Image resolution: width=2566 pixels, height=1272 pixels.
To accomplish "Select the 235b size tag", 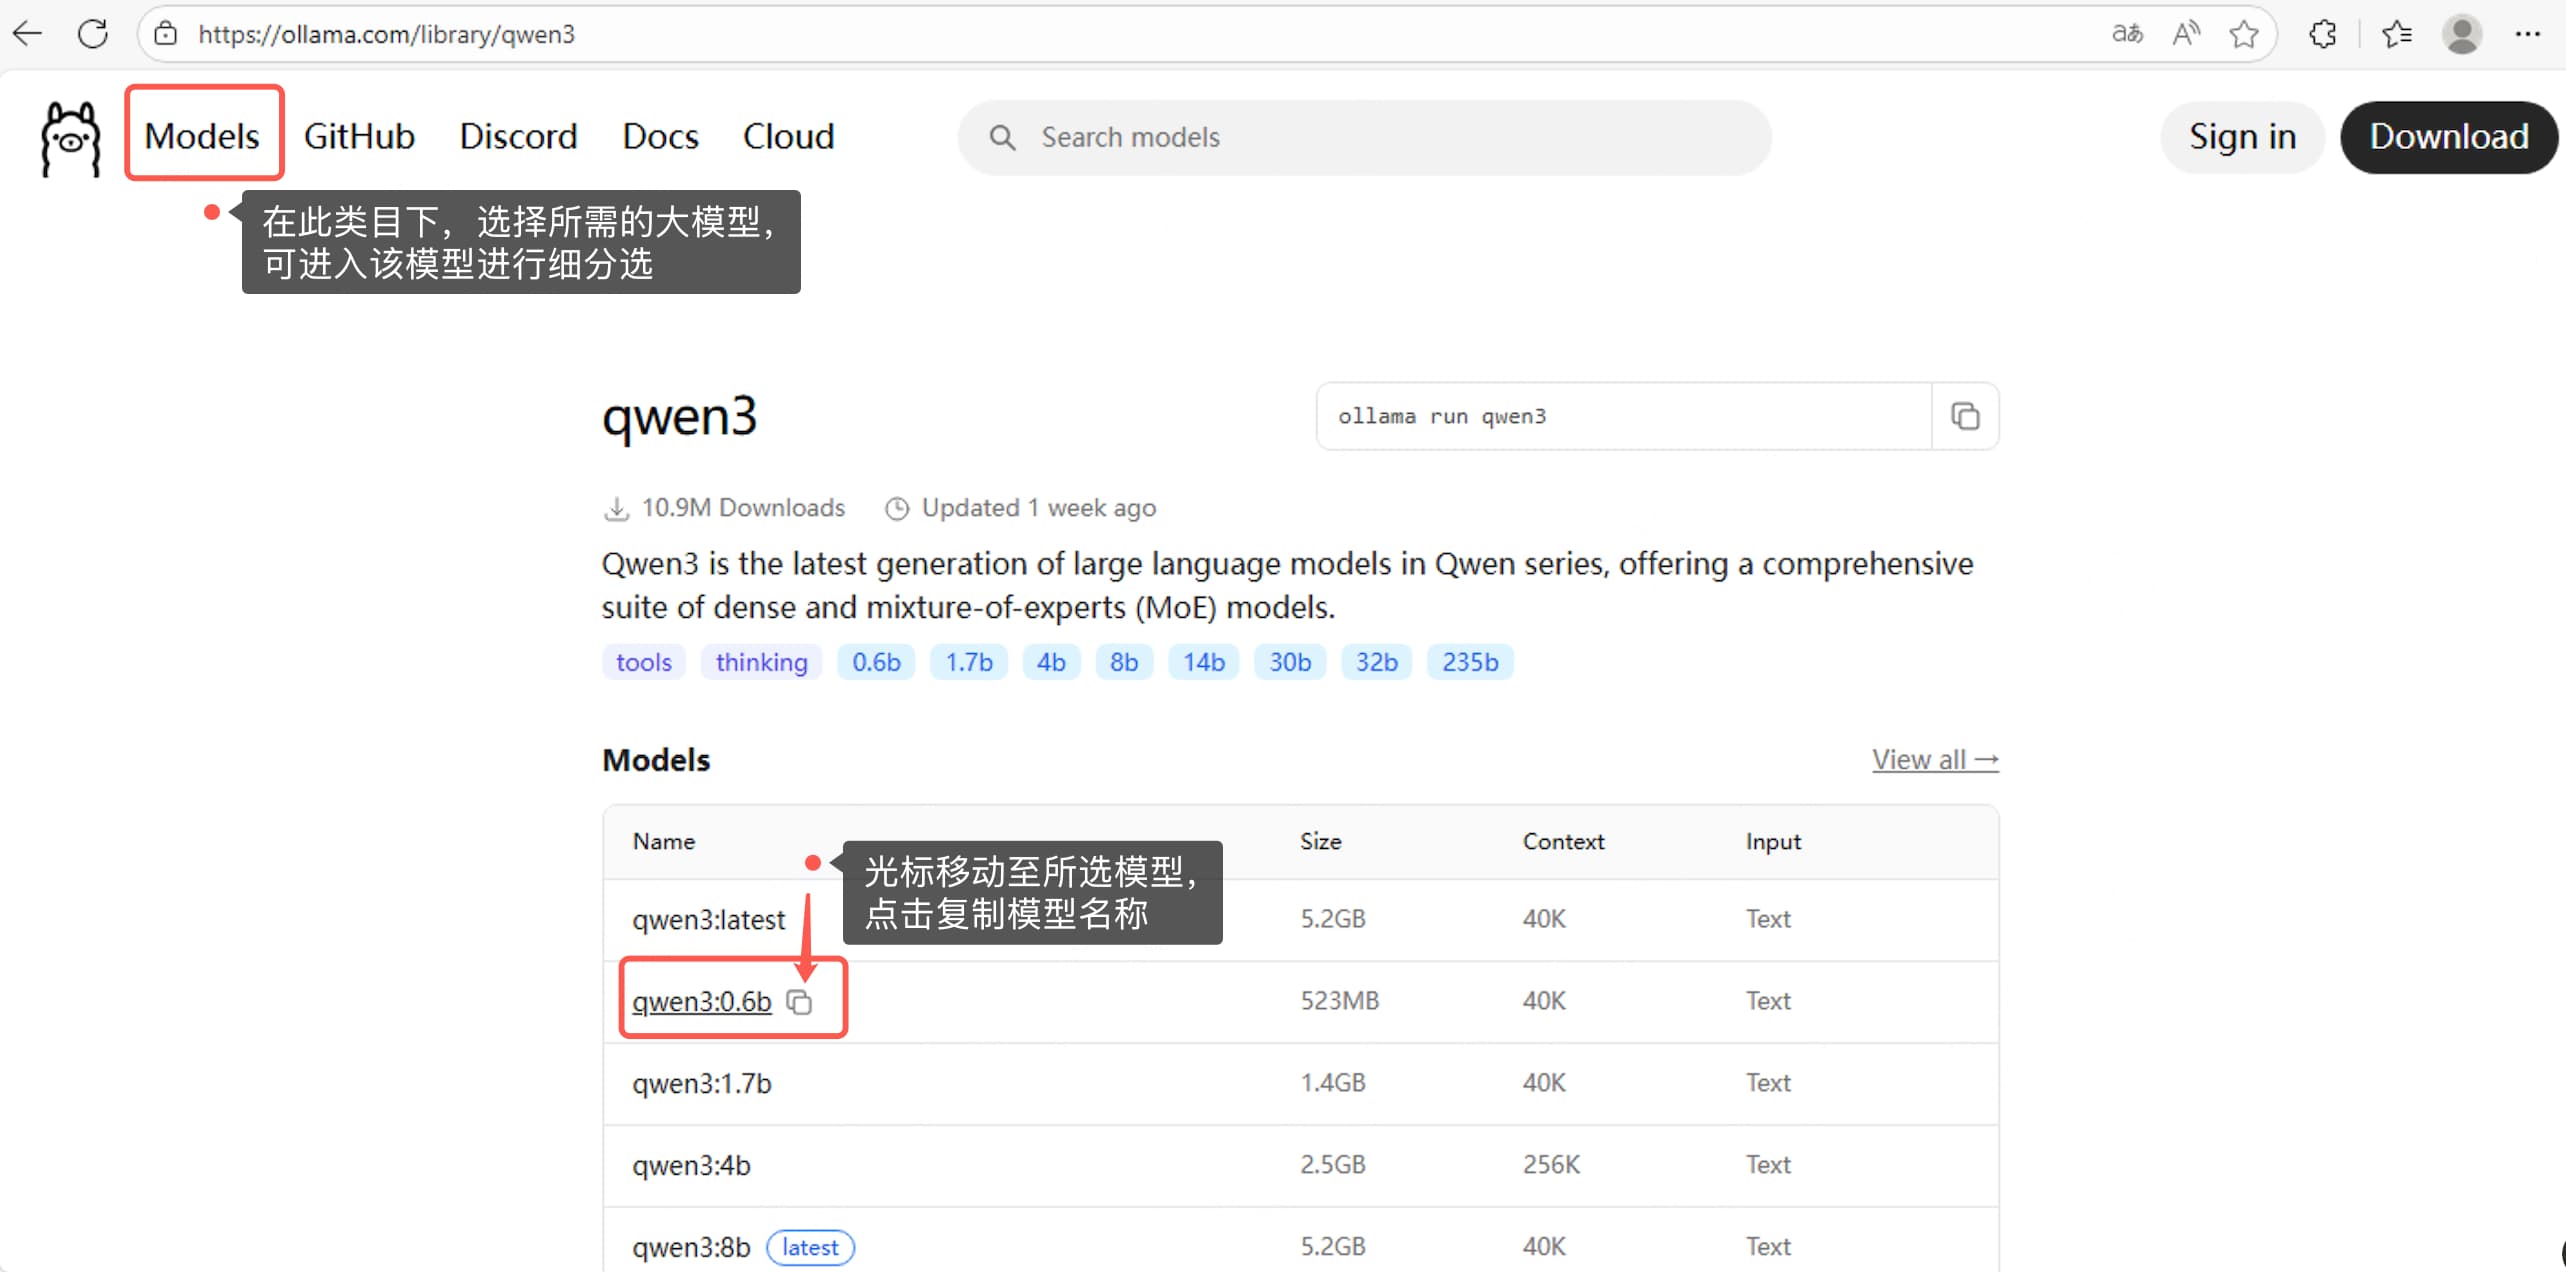I will [x=1469, y=662].
